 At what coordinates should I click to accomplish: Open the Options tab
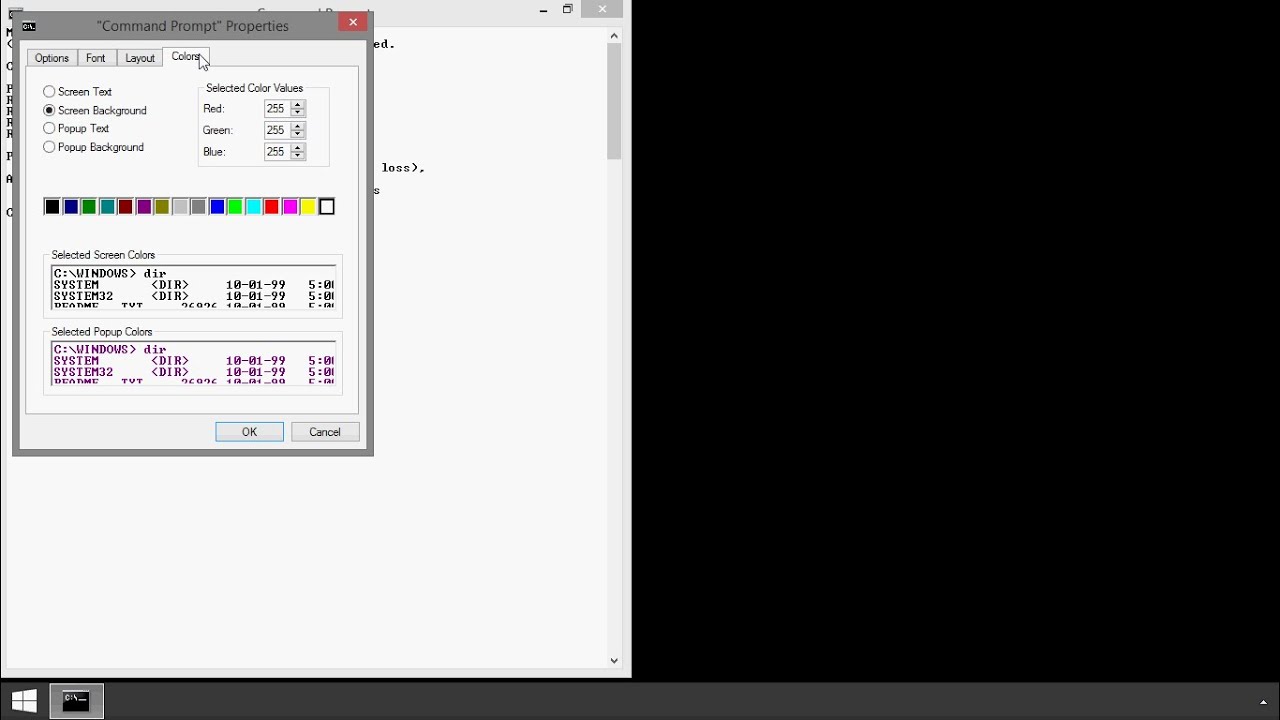(x=52, y=58)
